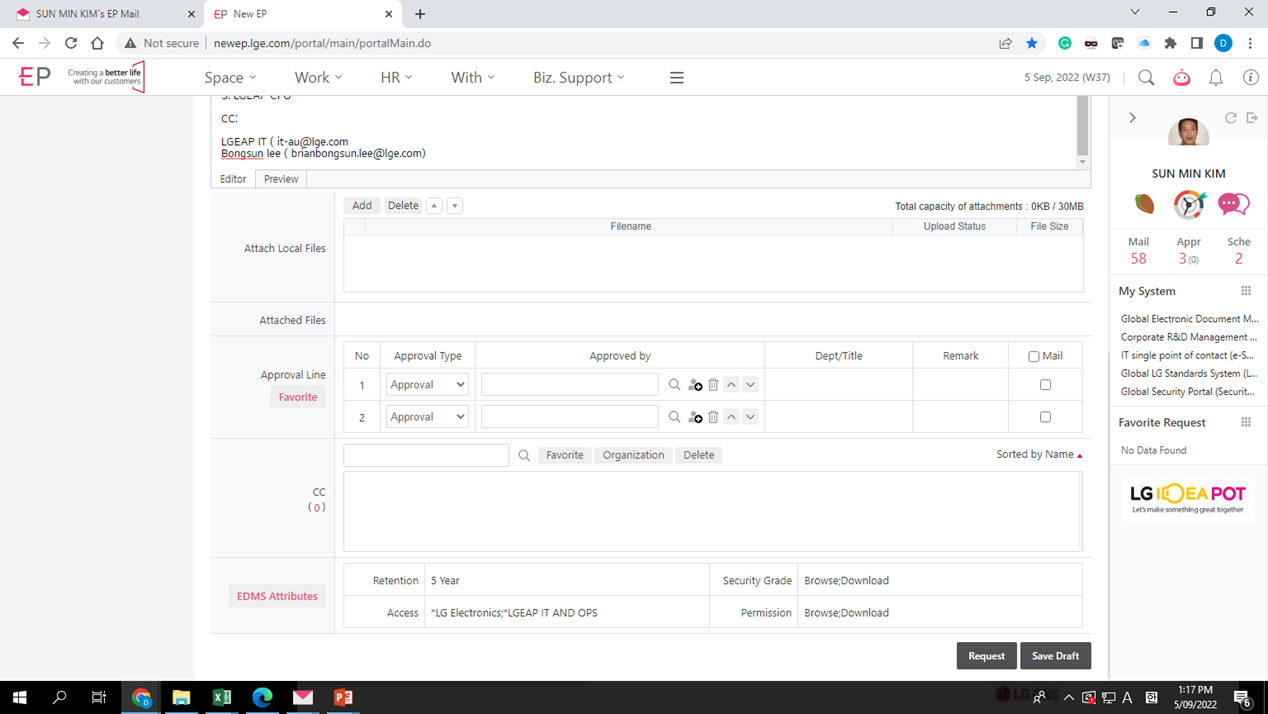Open Approval Type dropdown in row 1
The width and height of the screenshot is (1268, 714).
click(427, 385)
